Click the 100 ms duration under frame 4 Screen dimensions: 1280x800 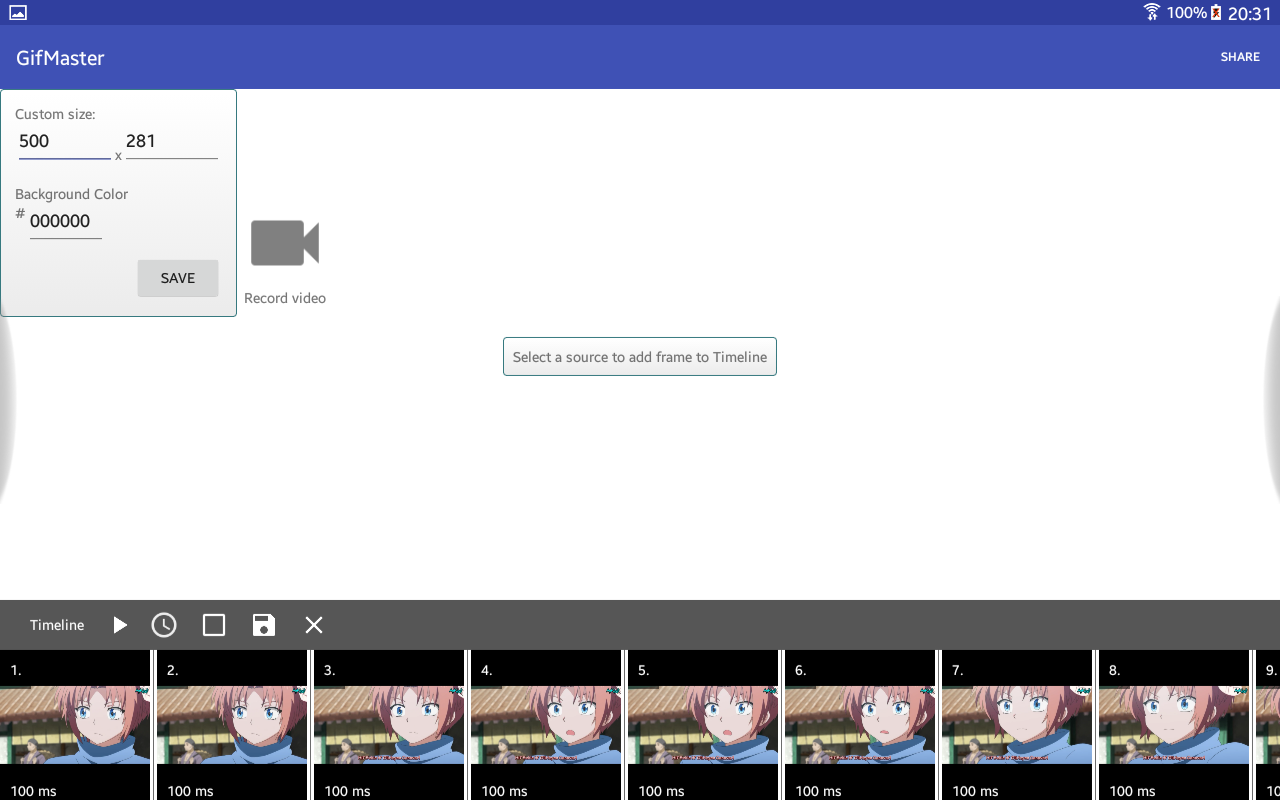505,791
